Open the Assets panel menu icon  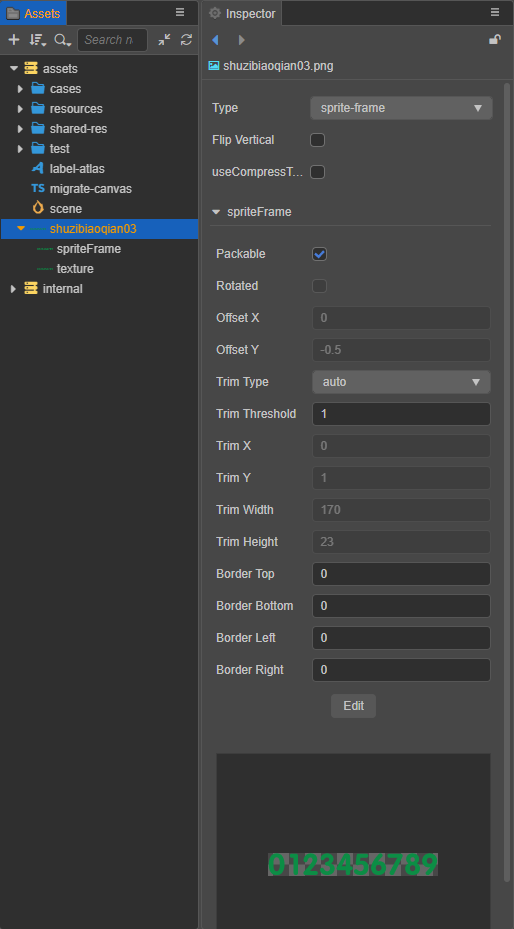180,12
